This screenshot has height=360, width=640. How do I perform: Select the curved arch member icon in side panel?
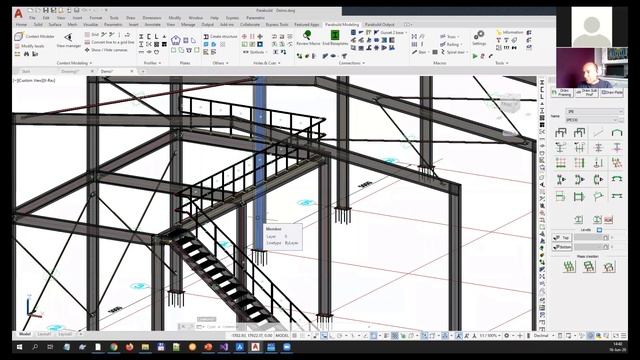click(617, 133)
